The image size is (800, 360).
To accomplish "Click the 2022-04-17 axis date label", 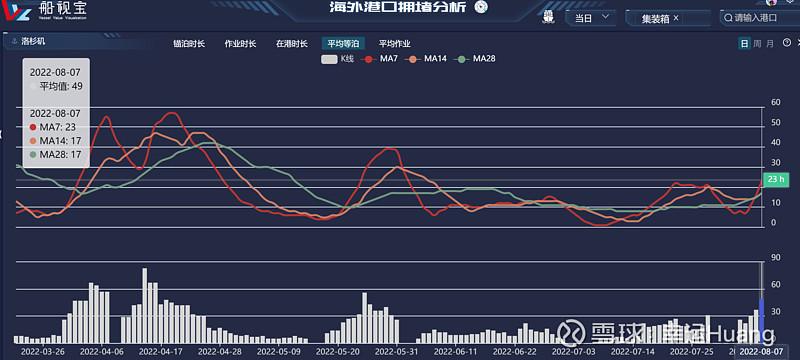I will (x=160, y=352).
